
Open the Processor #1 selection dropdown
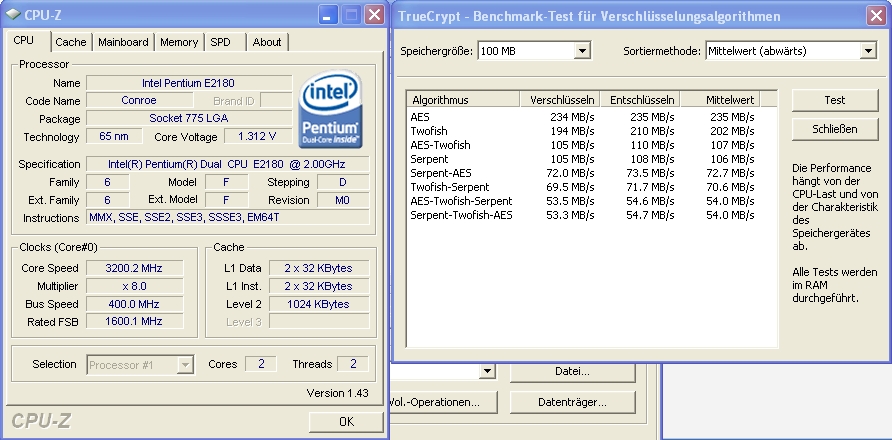click(140, 365)
